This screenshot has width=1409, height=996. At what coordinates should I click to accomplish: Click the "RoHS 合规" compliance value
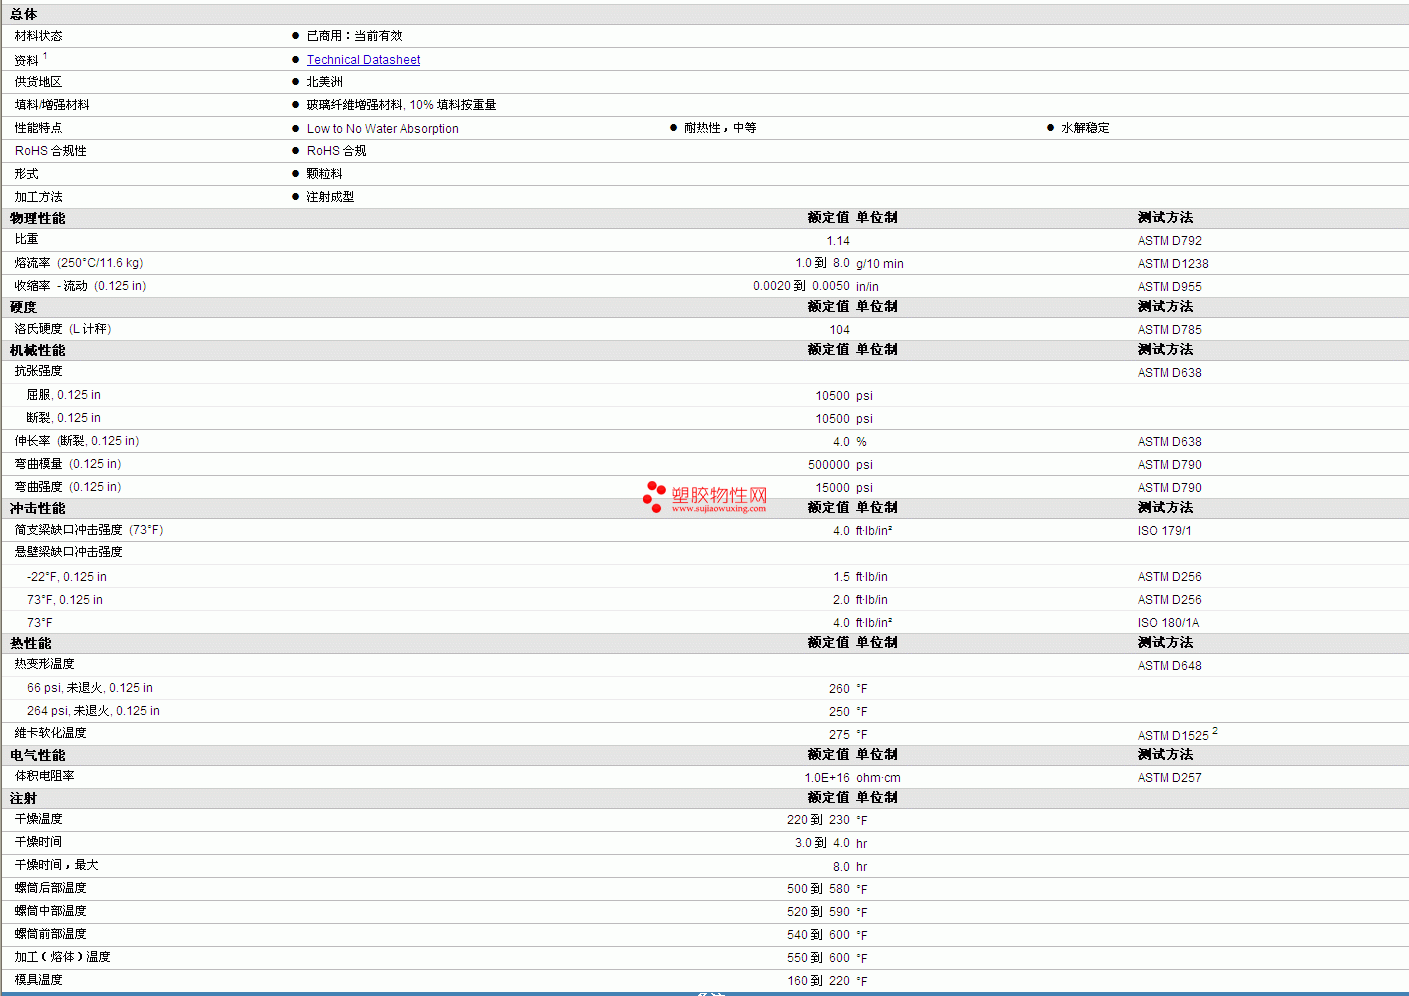click(x=336, y=151)
